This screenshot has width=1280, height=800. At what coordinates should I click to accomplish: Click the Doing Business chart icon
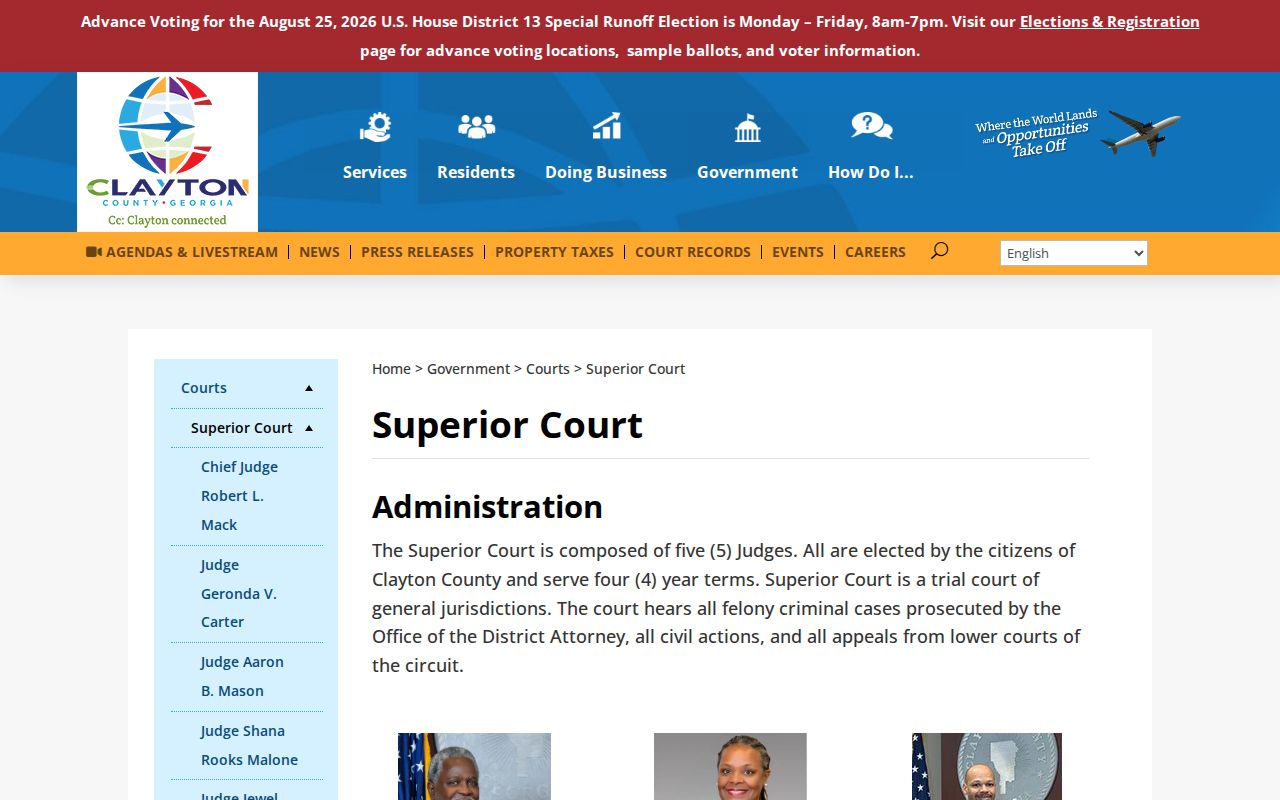tap(606, 126)
